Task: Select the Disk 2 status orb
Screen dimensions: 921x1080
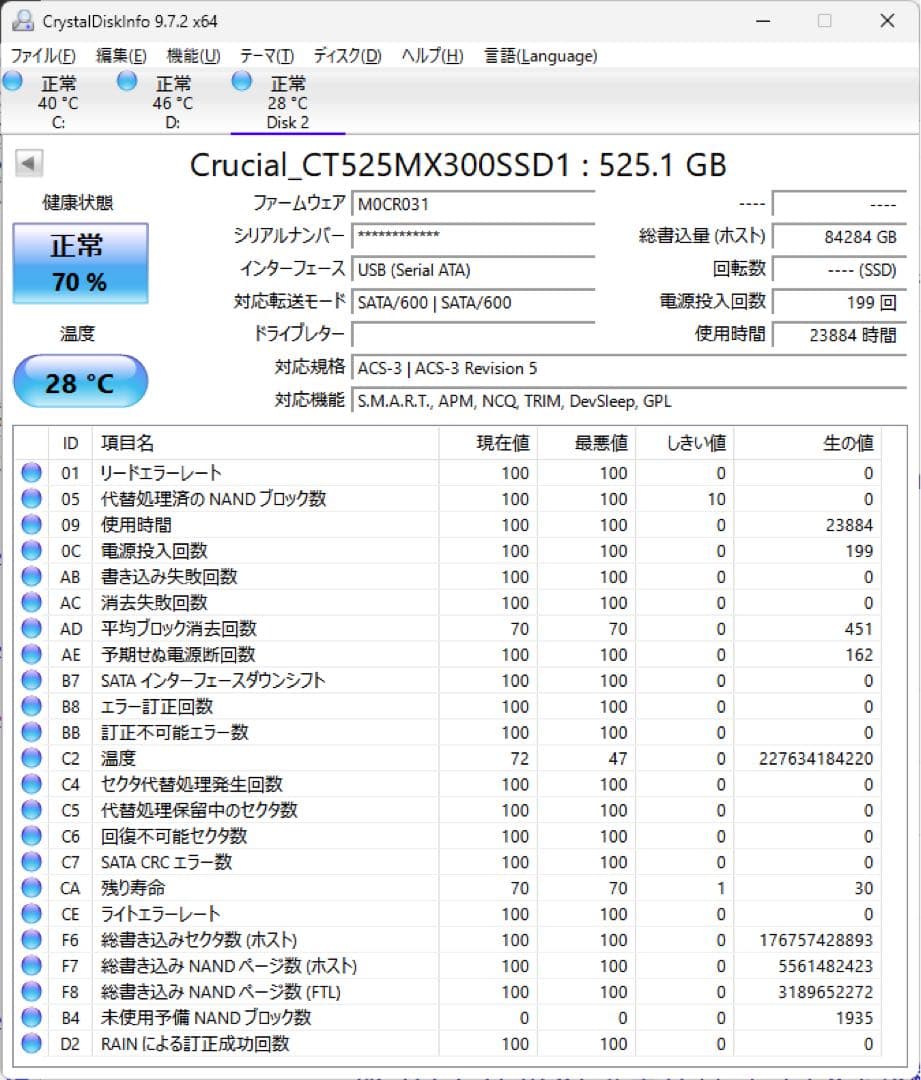Action: 242,81
